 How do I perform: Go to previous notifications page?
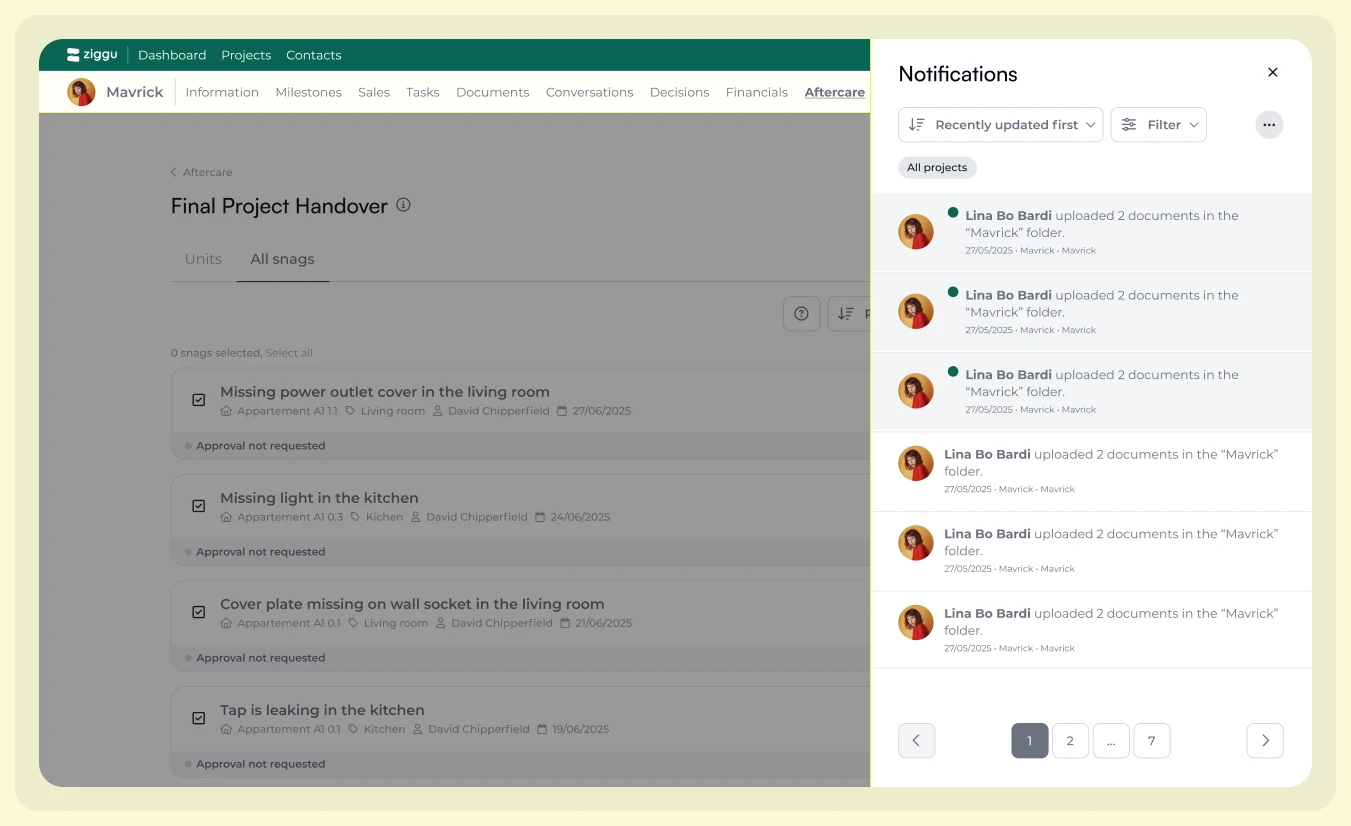coord(916,741)
